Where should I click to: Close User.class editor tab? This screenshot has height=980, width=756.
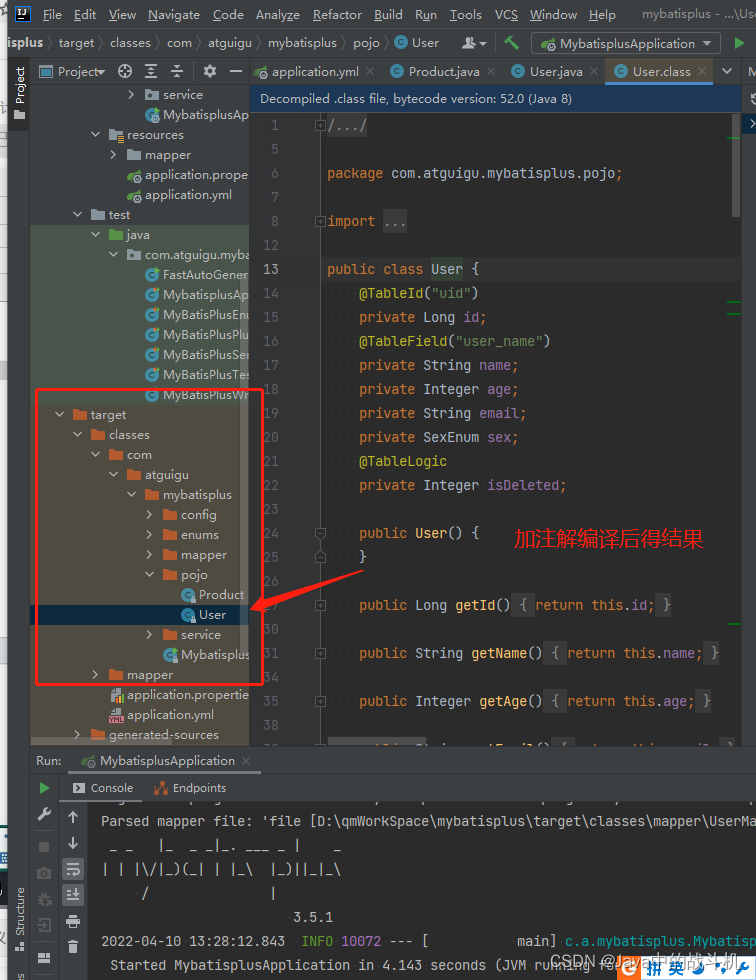click(702, 71)
